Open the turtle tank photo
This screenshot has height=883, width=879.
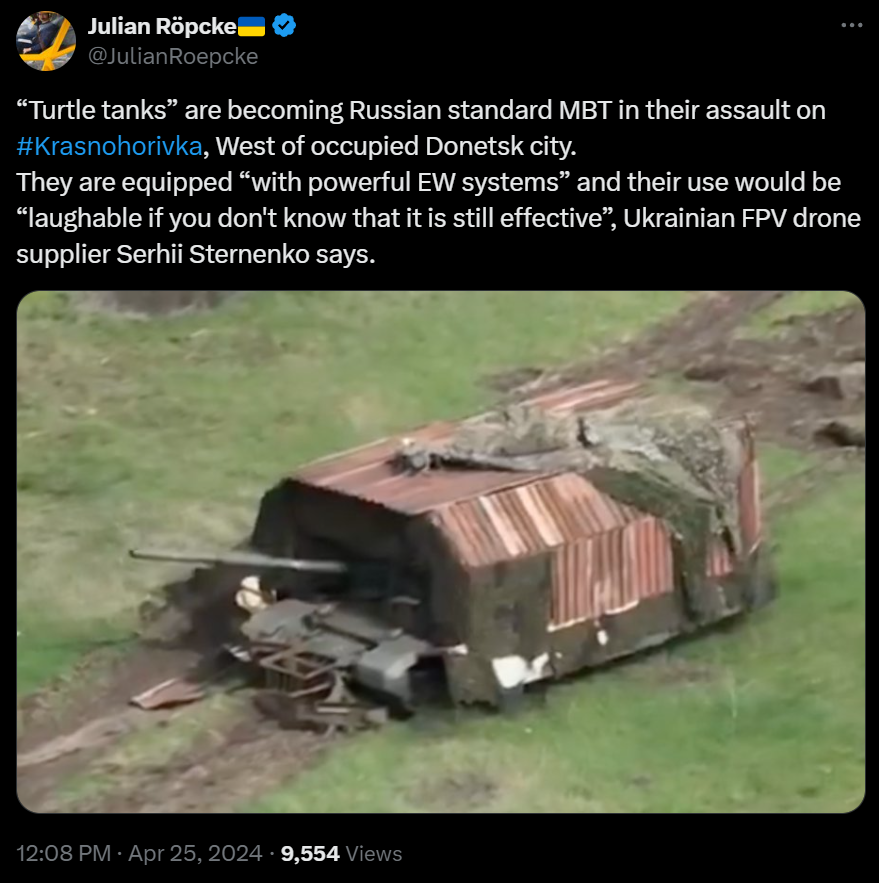click(x=440, y=551)
